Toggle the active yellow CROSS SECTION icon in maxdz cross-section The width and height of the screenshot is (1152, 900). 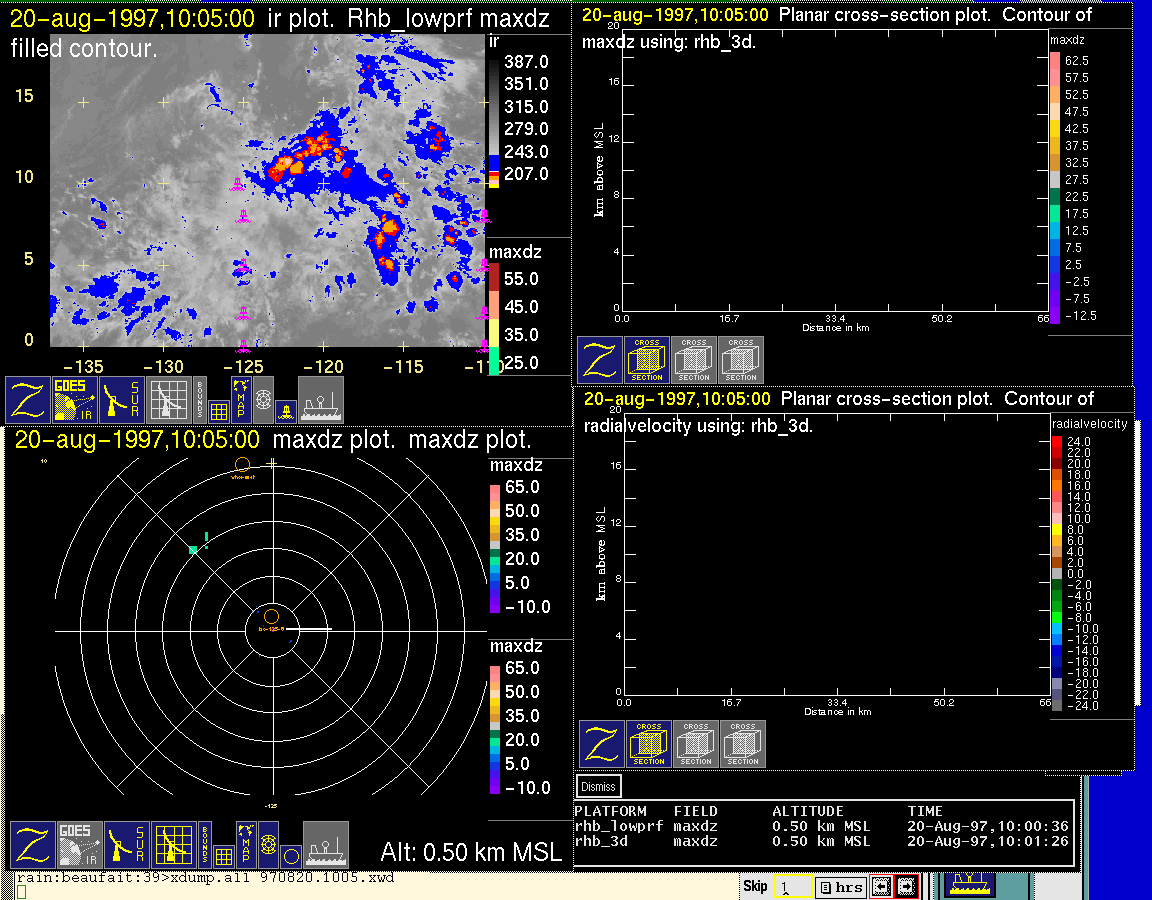coord(647,360)
